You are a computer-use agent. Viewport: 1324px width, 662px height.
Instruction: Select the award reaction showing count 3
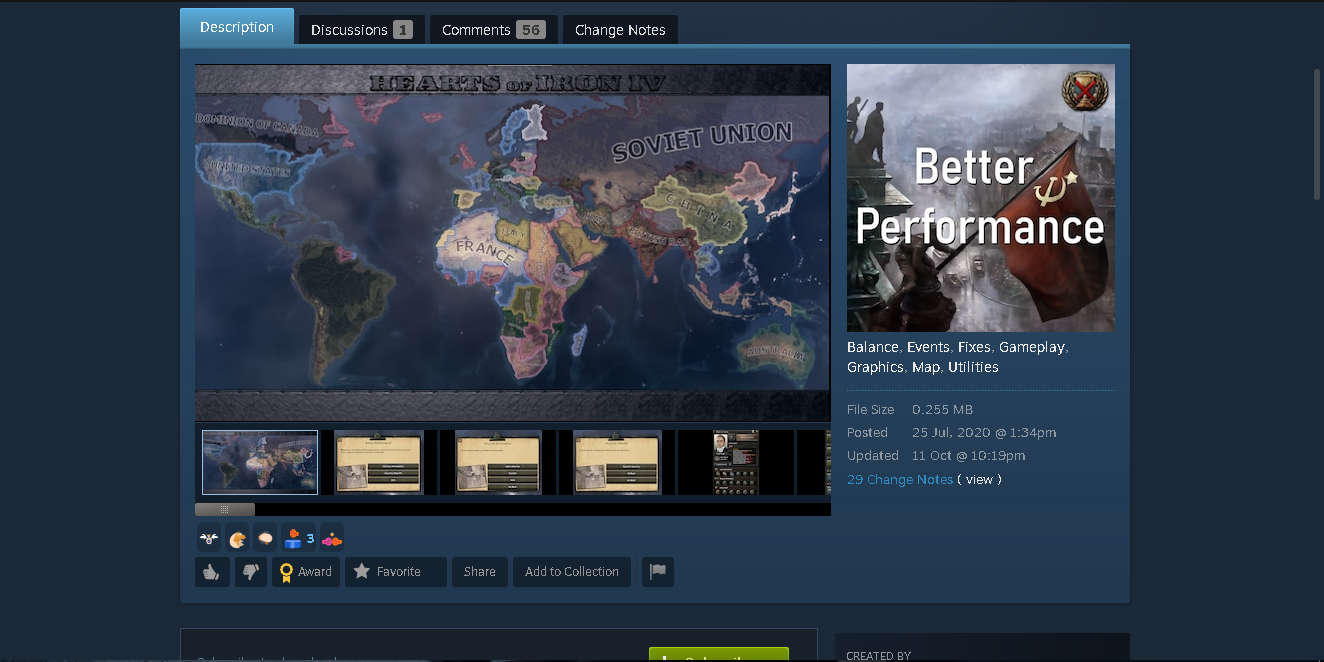293,537
